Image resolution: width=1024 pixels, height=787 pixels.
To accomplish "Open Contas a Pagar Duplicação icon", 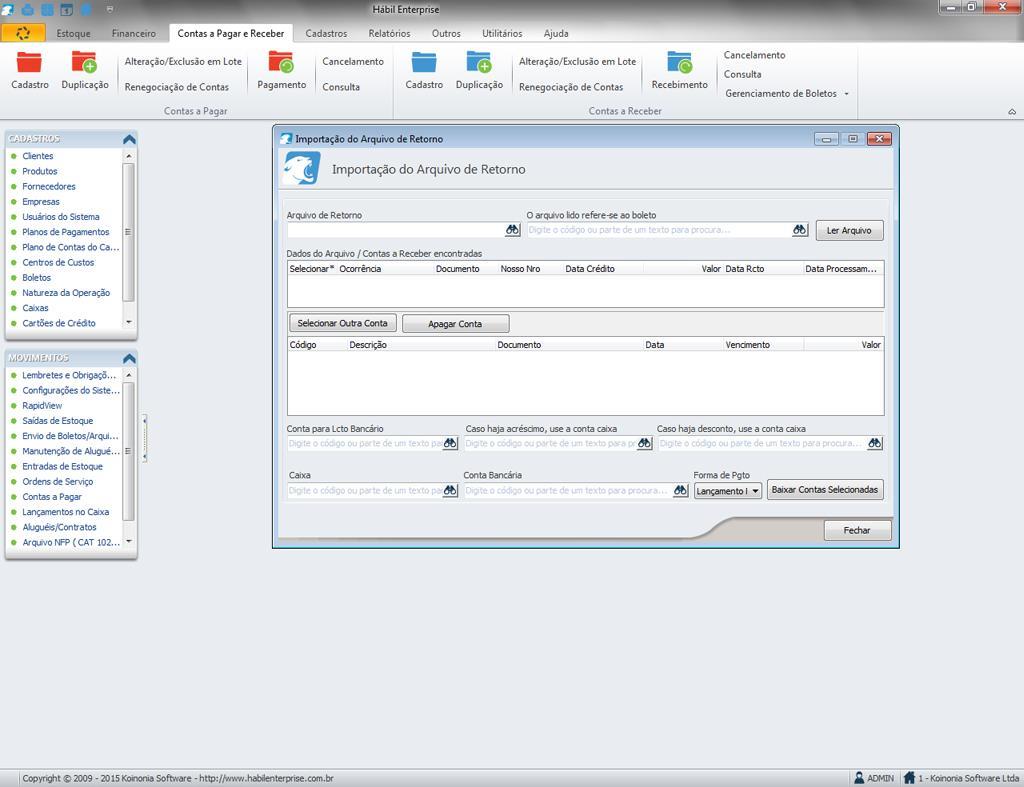I will (x=84, y=63).
